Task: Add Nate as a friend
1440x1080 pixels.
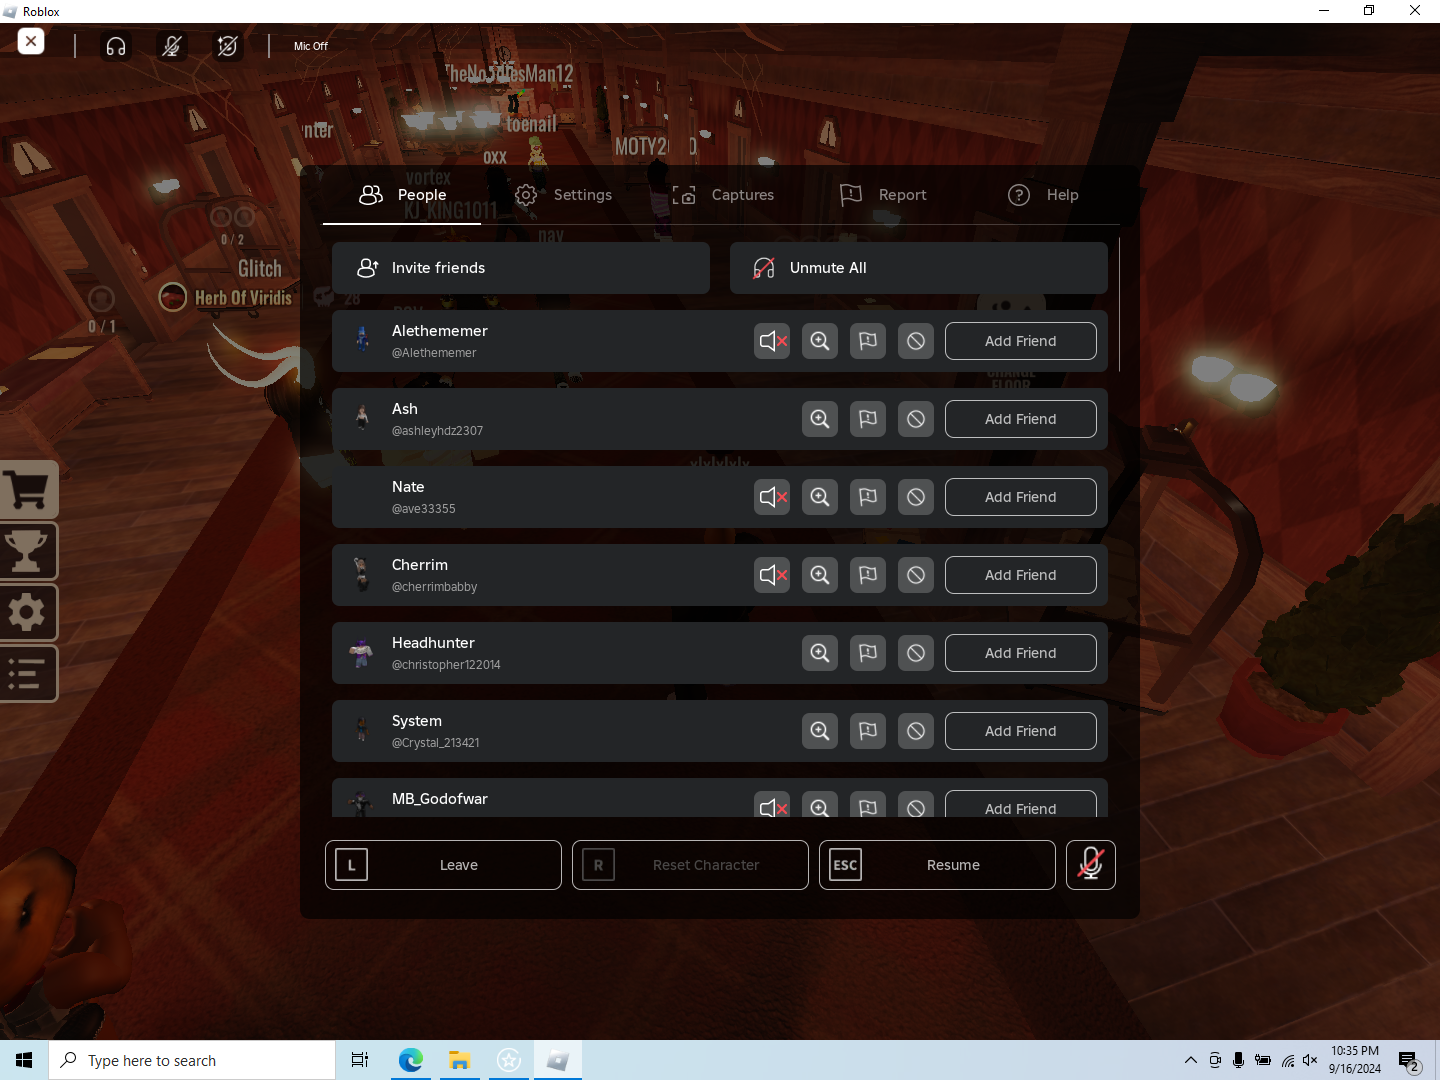Action: (x=1021, y=497)
